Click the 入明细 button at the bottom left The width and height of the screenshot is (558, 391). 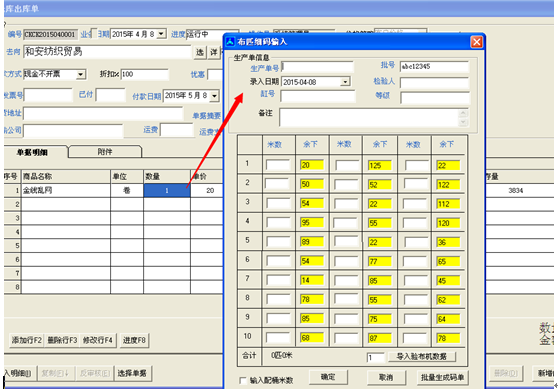pyautogui.click(x=19, y=373)
